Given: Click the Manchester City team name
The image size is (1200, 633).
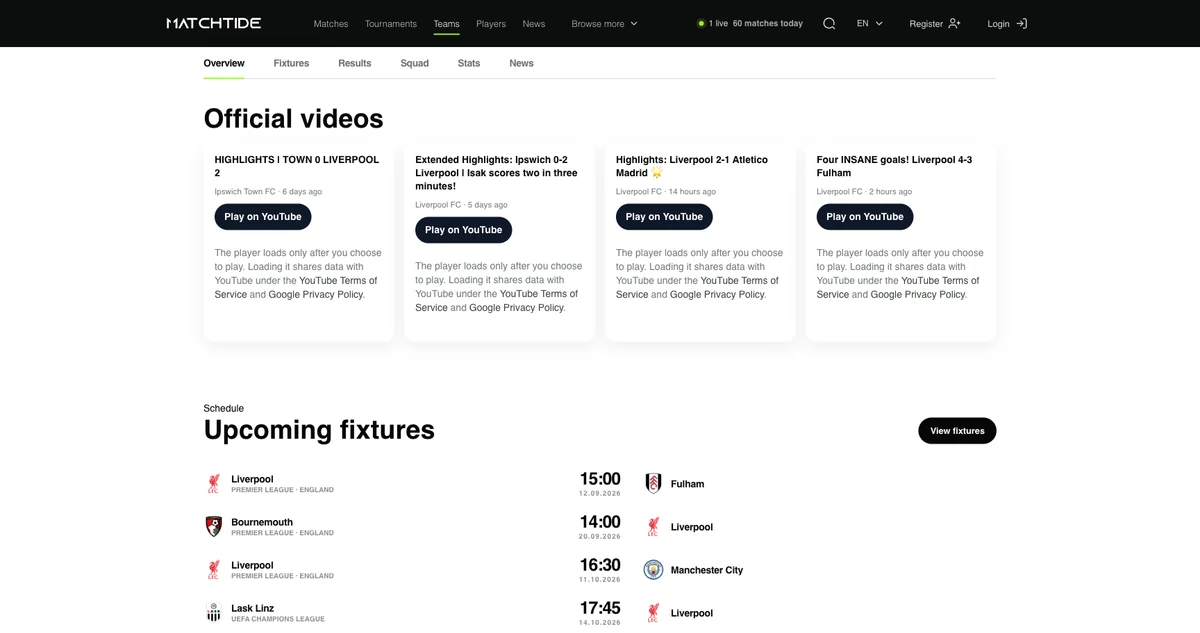Looking at the screenshot, I should coord(707,570).
